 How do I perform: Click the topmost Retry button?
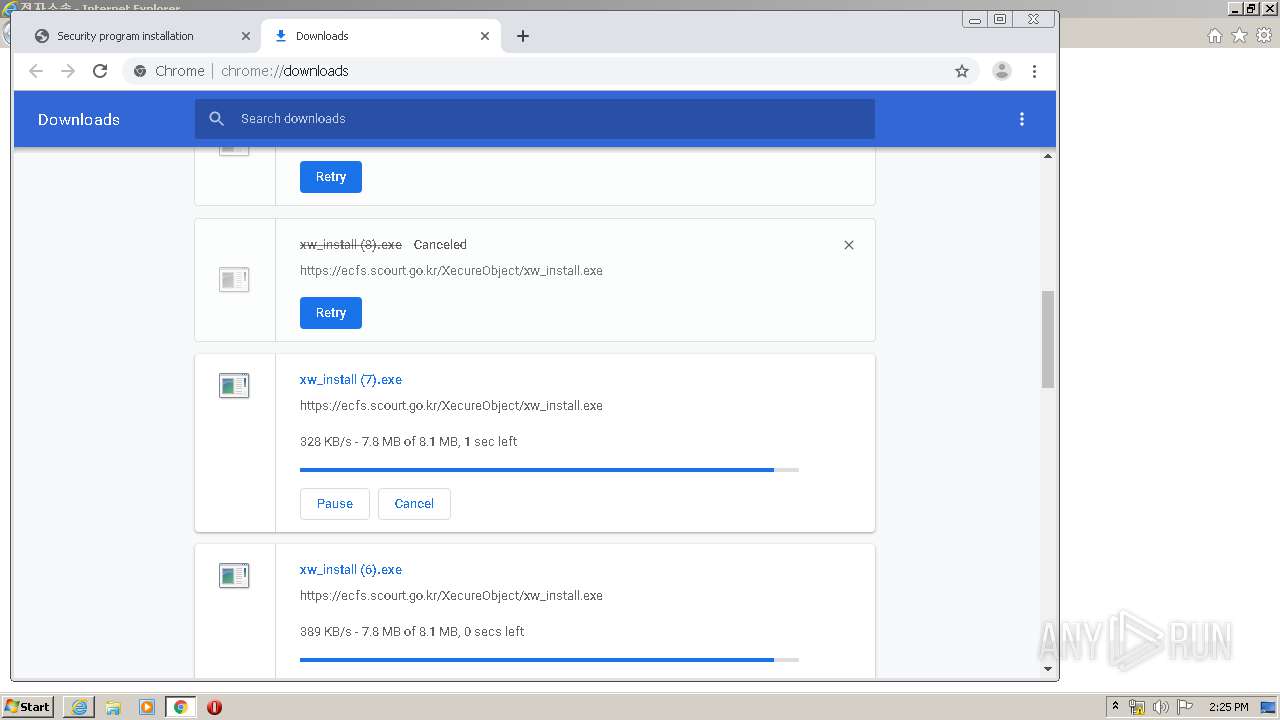331,177
